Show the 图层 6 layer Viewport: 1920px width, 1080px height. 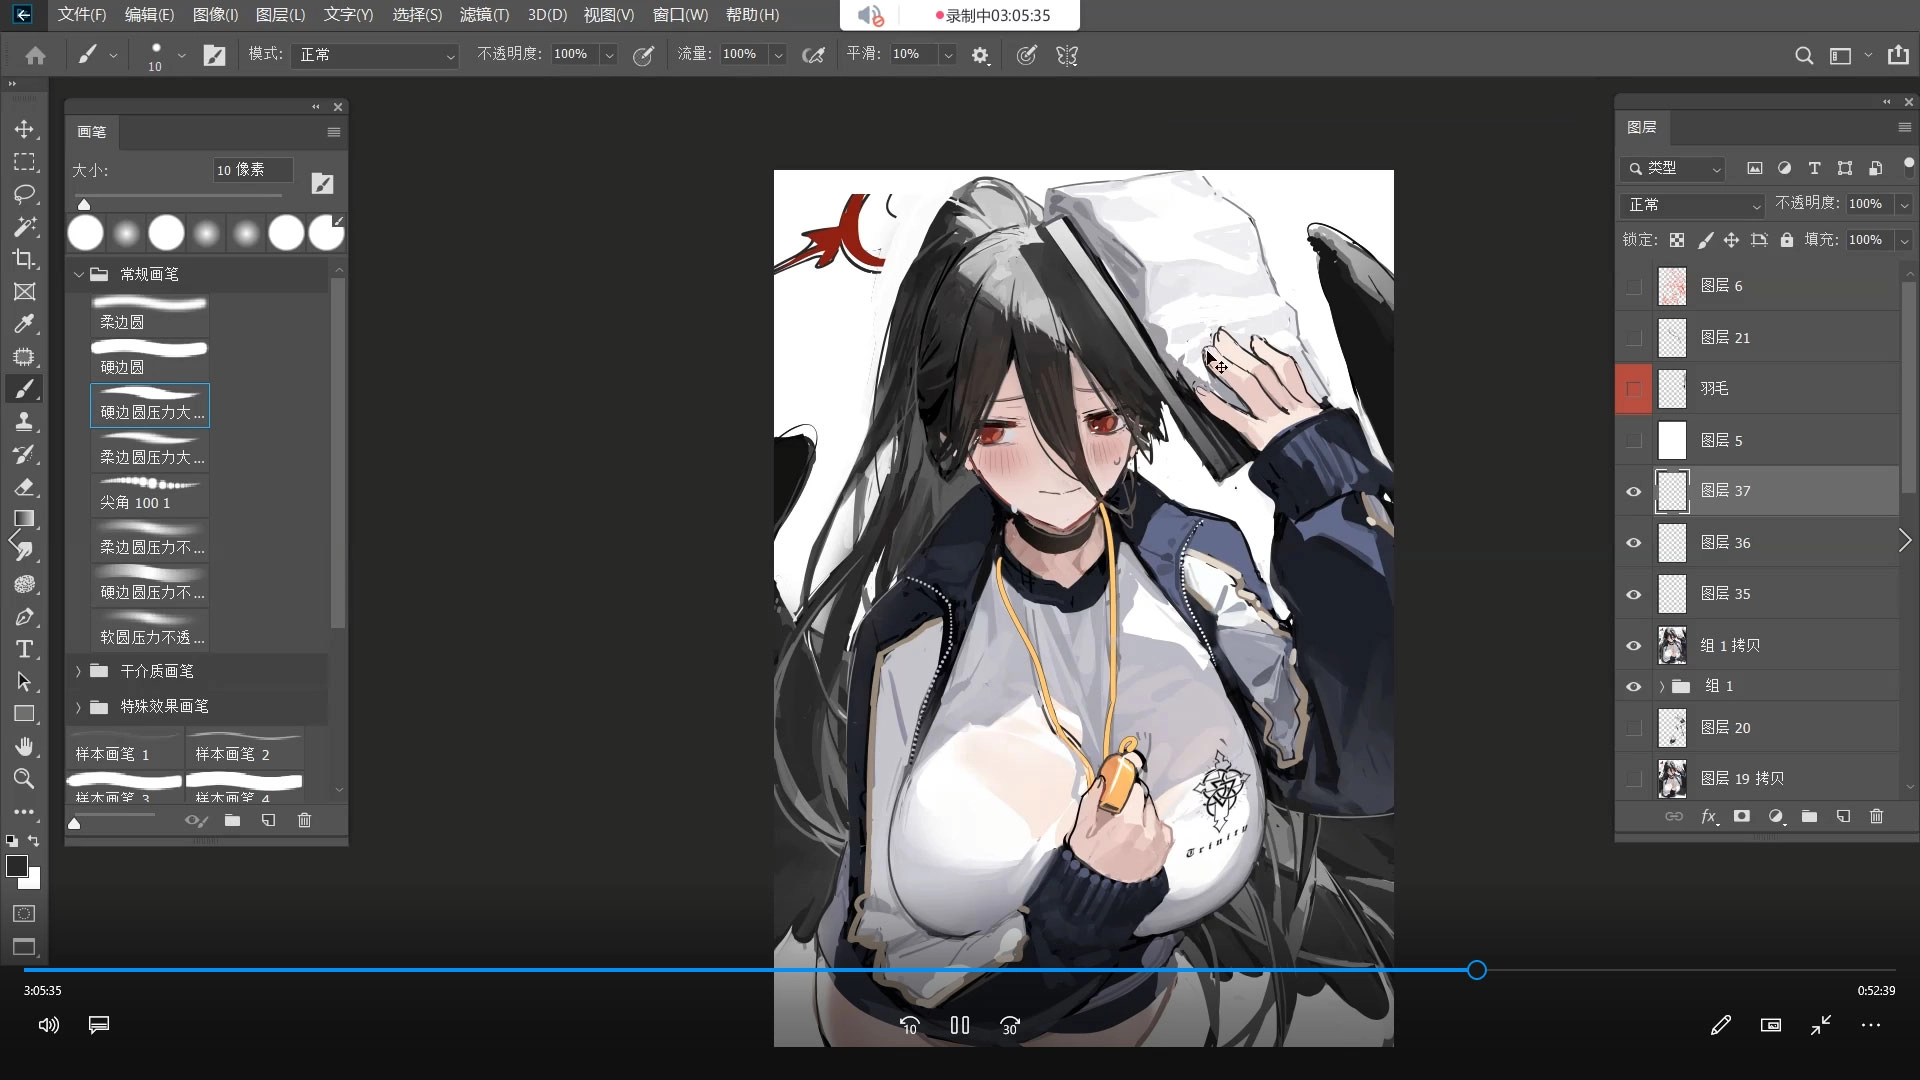click(1634, 287)
